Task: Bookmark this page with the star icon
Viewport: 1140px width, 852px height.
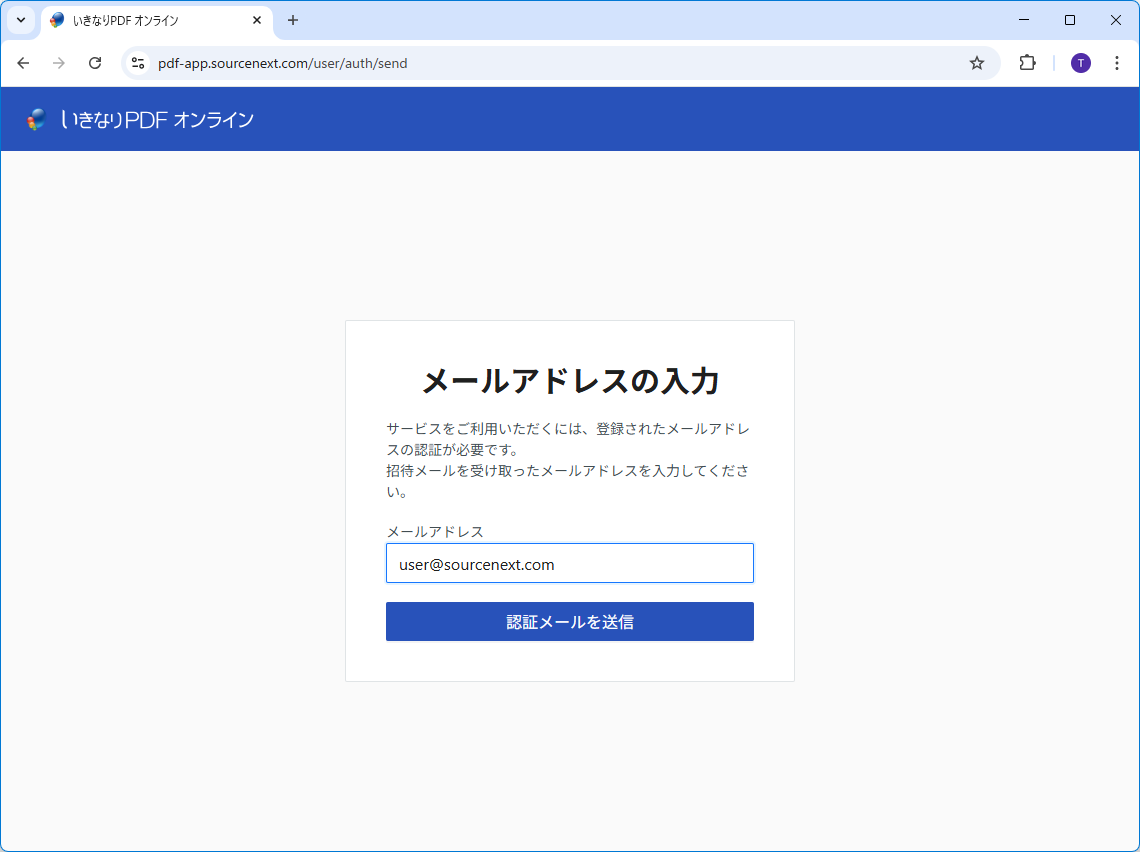Action: pos(977,63)
